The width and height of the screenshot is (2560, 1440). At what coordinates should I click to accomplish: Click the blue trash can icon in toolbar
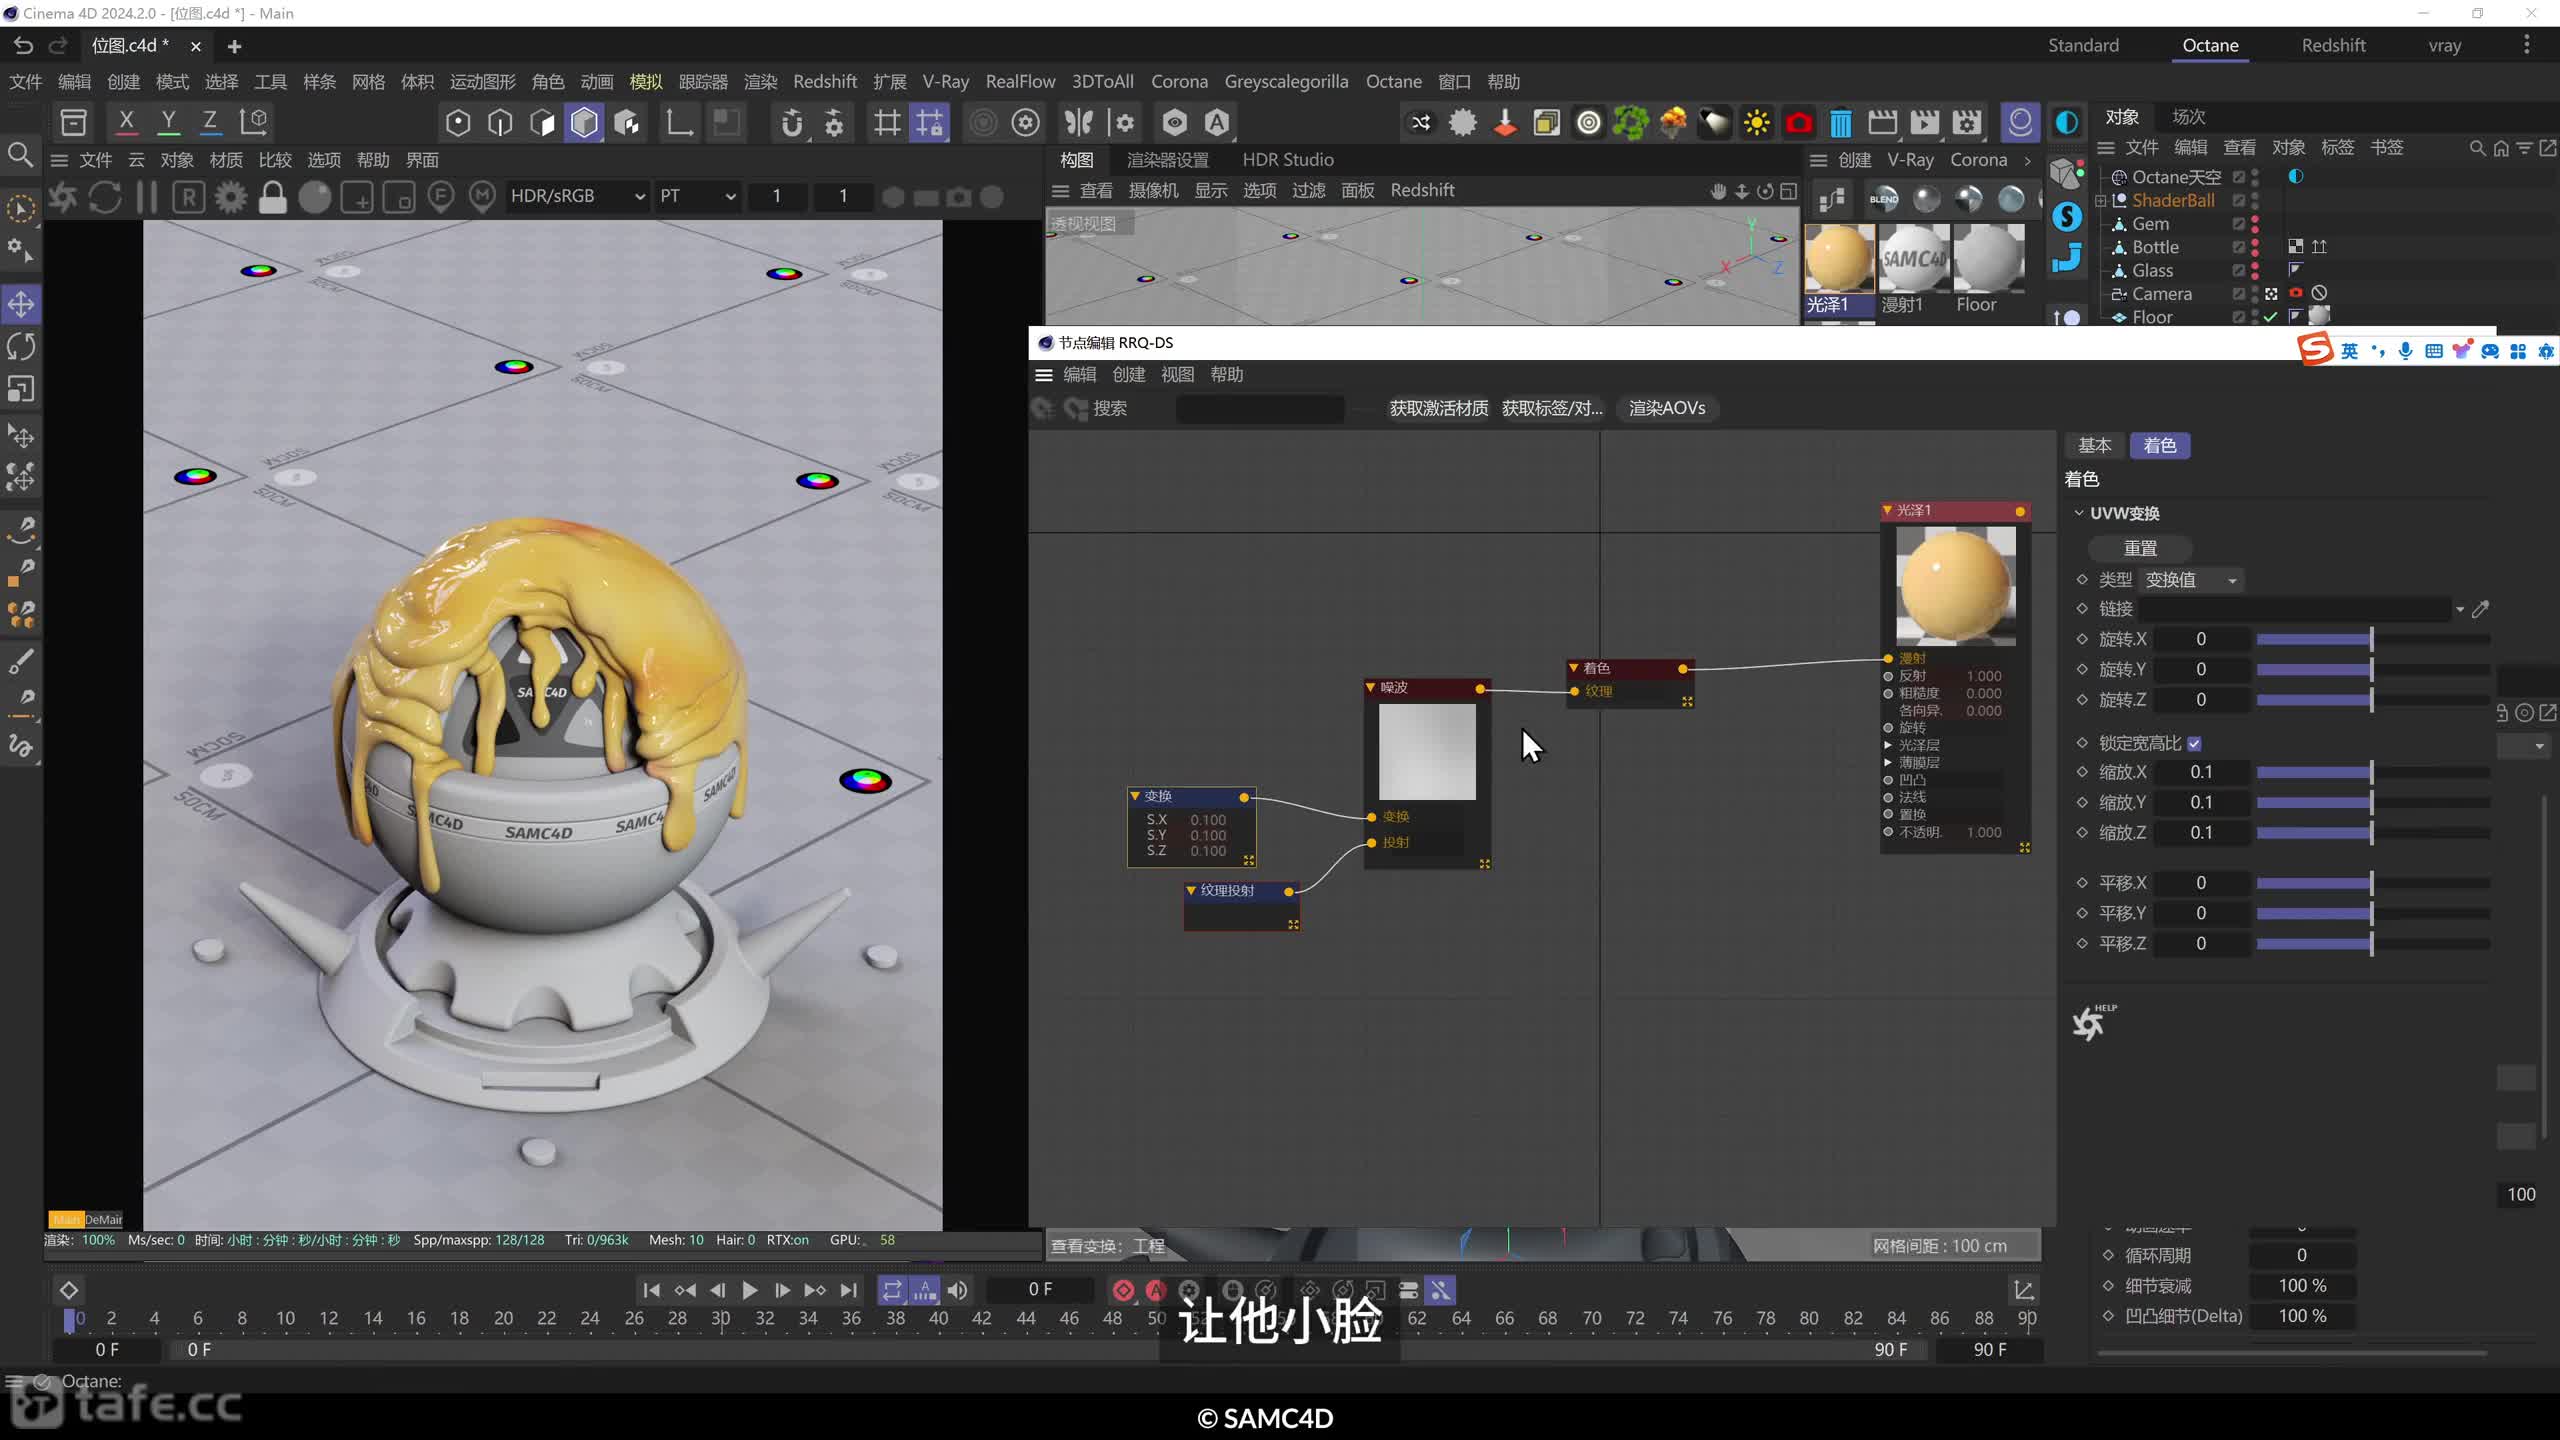point(1840,123)
